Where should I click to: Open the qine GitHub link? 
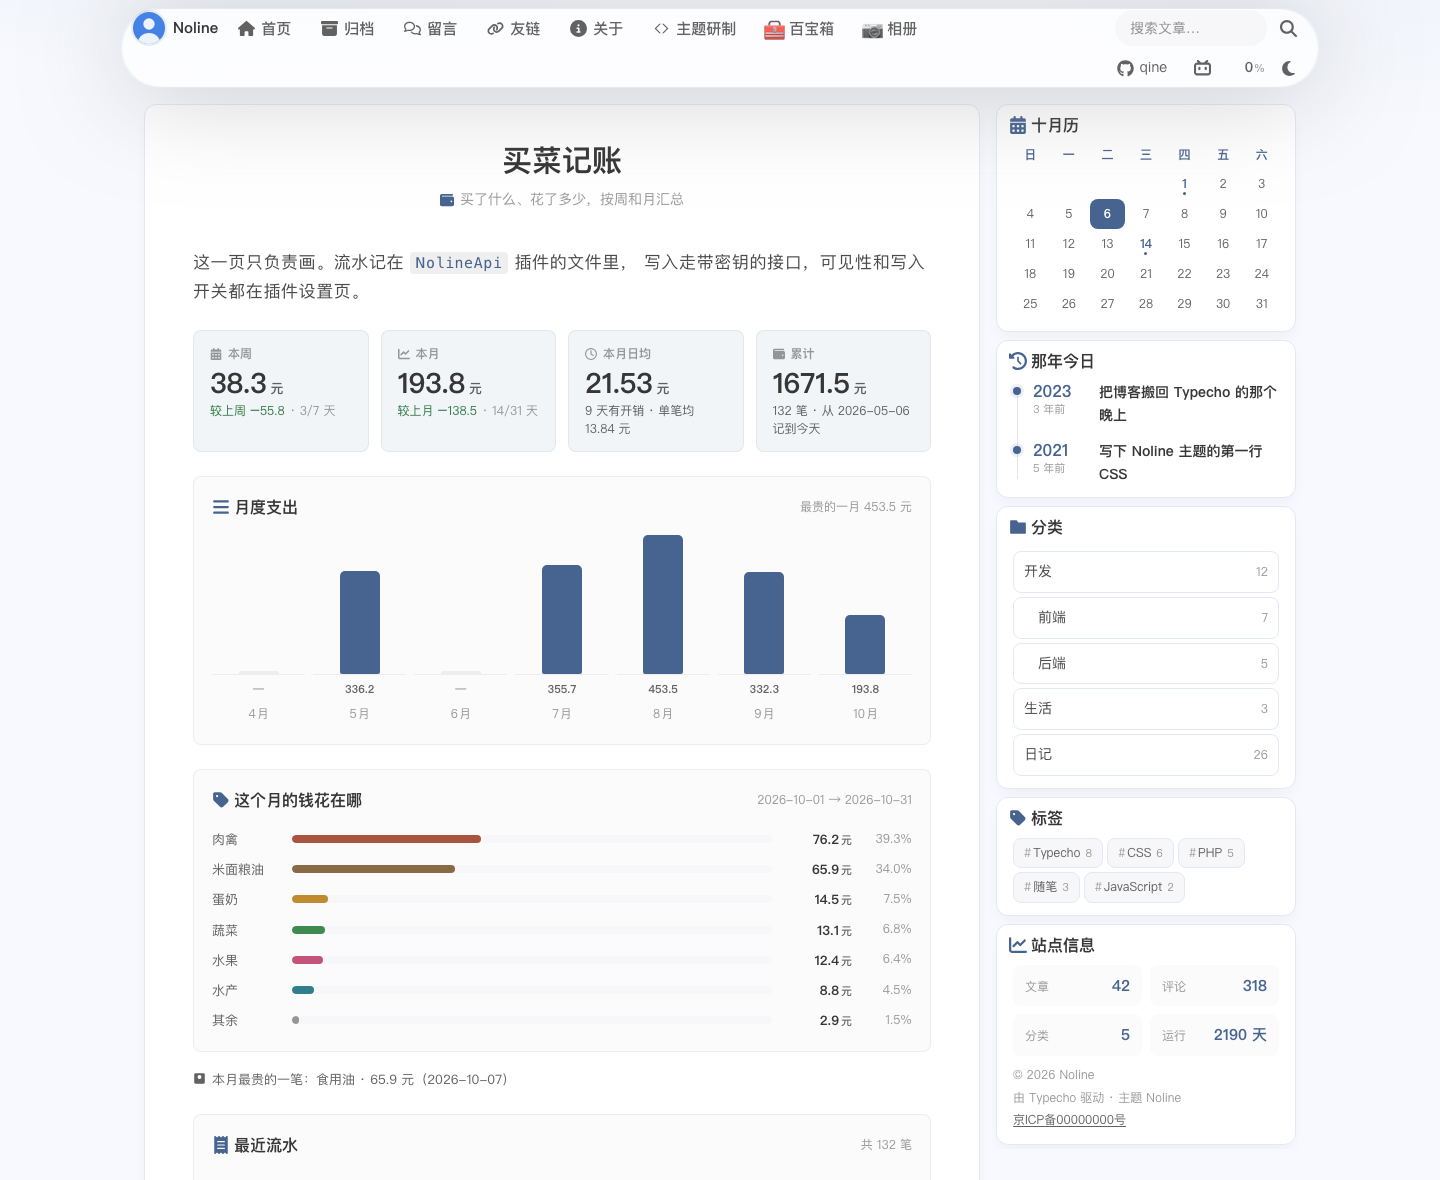point(1142,68)
